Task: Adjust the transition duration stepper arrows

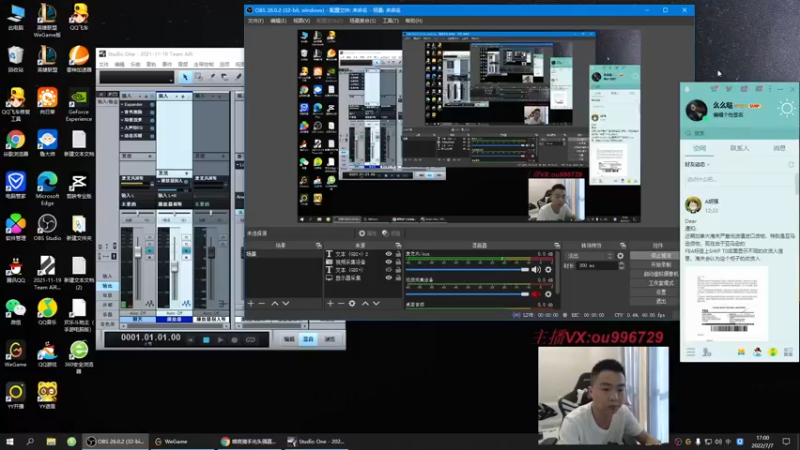Action: (621, 266)
